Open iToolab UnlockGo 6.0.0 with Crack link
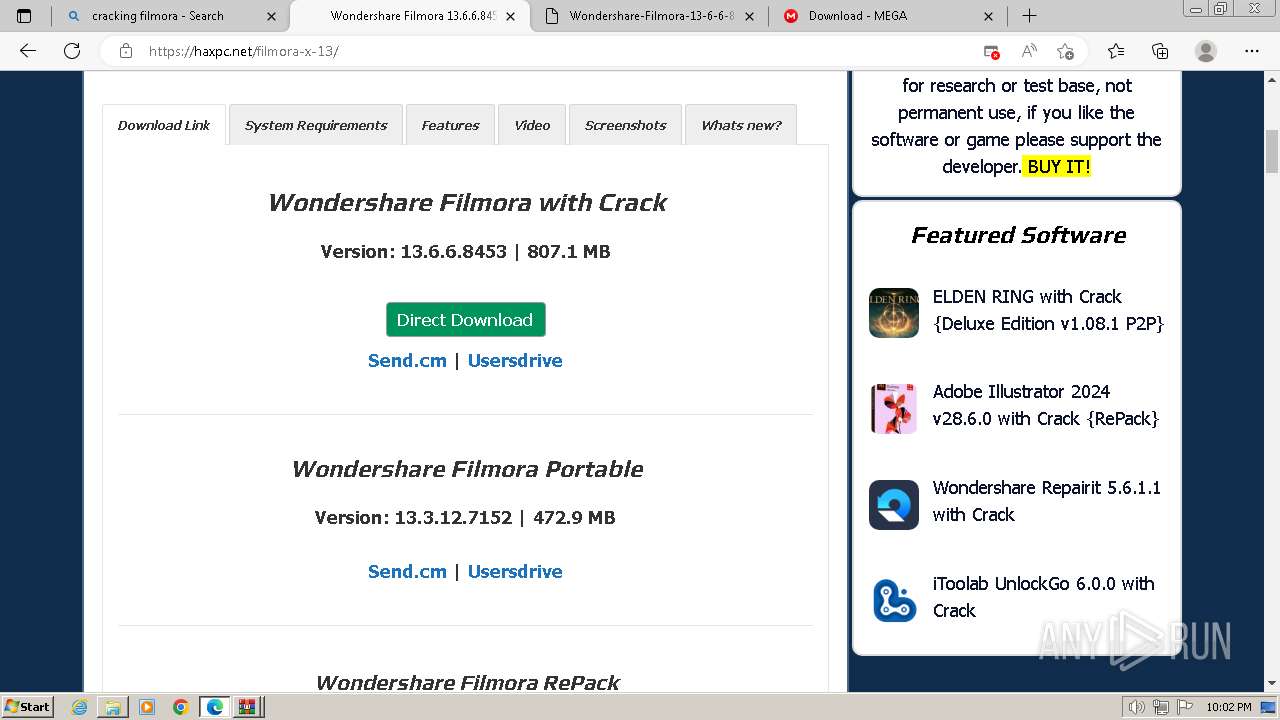The image size is (1280, 720). click(x=1043, y=597)
